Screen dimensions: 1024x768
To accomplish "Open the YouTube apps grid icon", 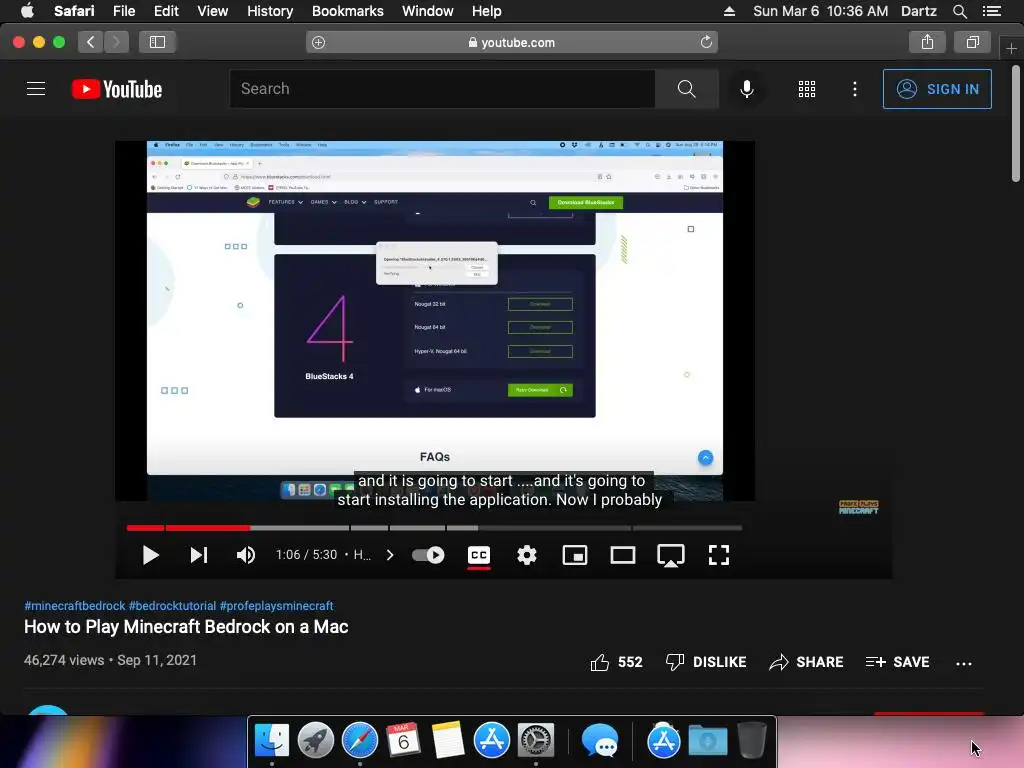I will pyautogui.click(x=807, y=89).
